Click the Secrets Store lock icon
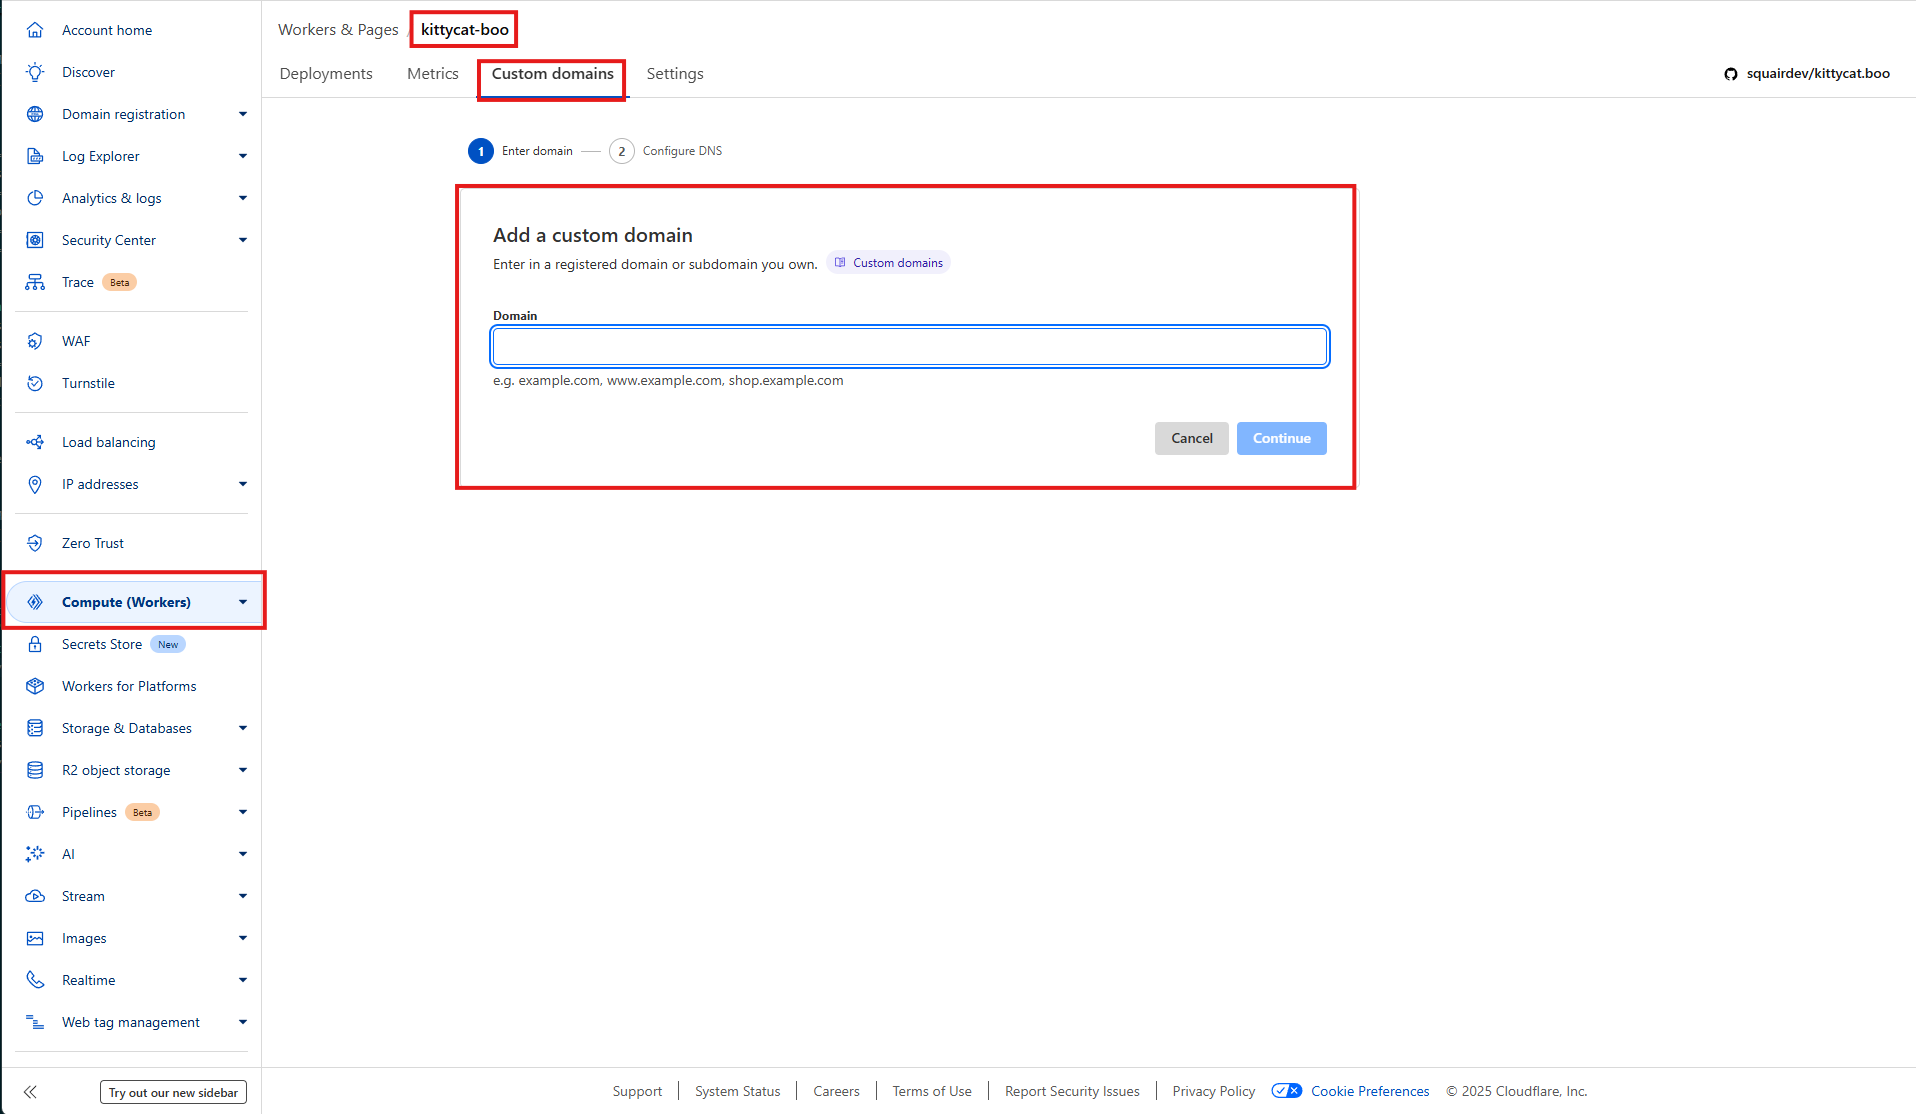Image resolution: width=1916 pixels, height=1114 pixels. point(35,644)
